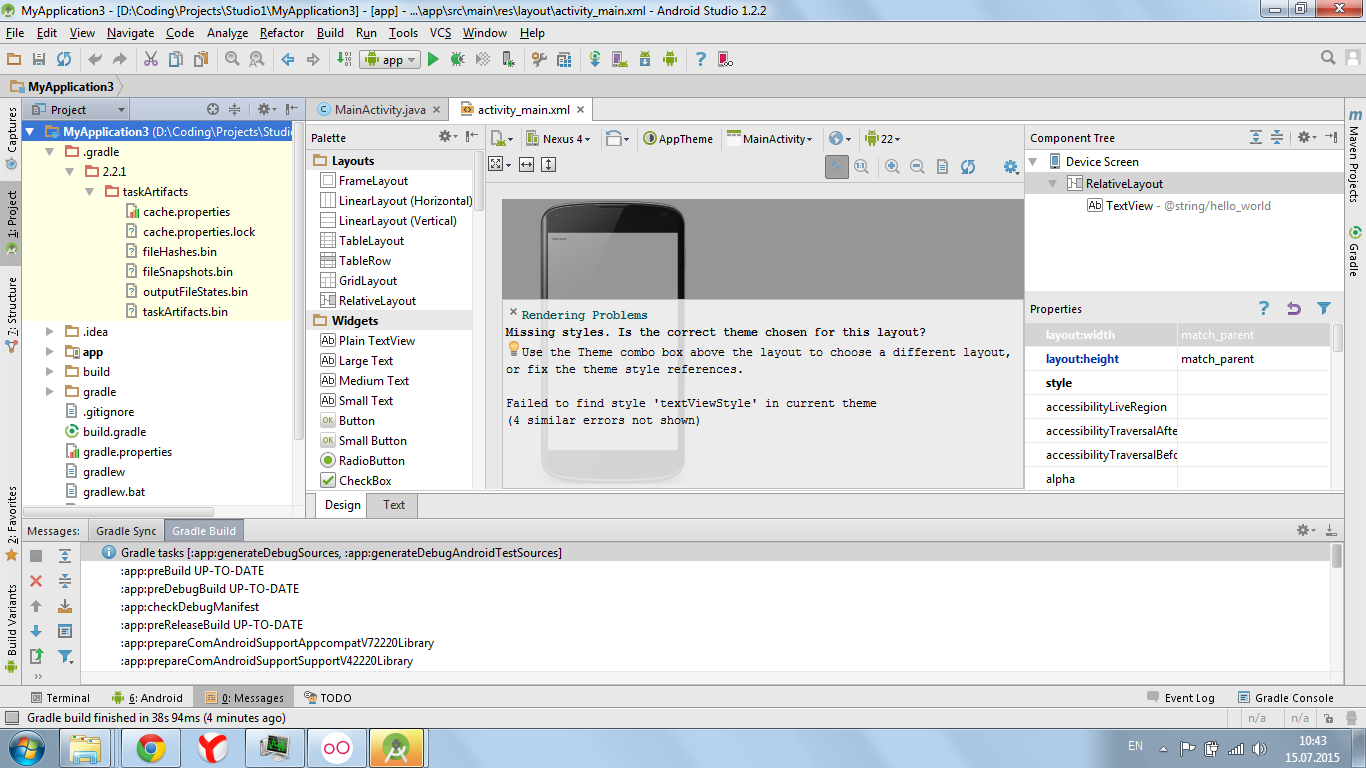The height and width of the screenshot is (768, 1366).
Task: Click the Chrome taskbar icon
Action: [x=151, y=748]
